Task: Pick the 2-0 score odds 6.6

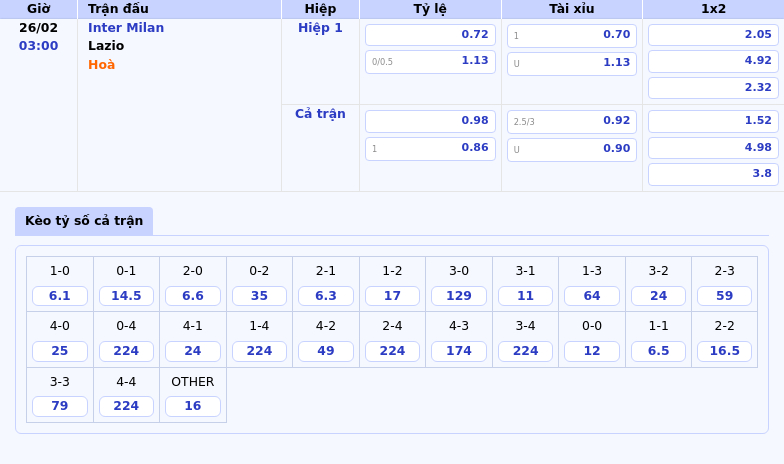Action: pyautogui.click(x=193, y=296)
